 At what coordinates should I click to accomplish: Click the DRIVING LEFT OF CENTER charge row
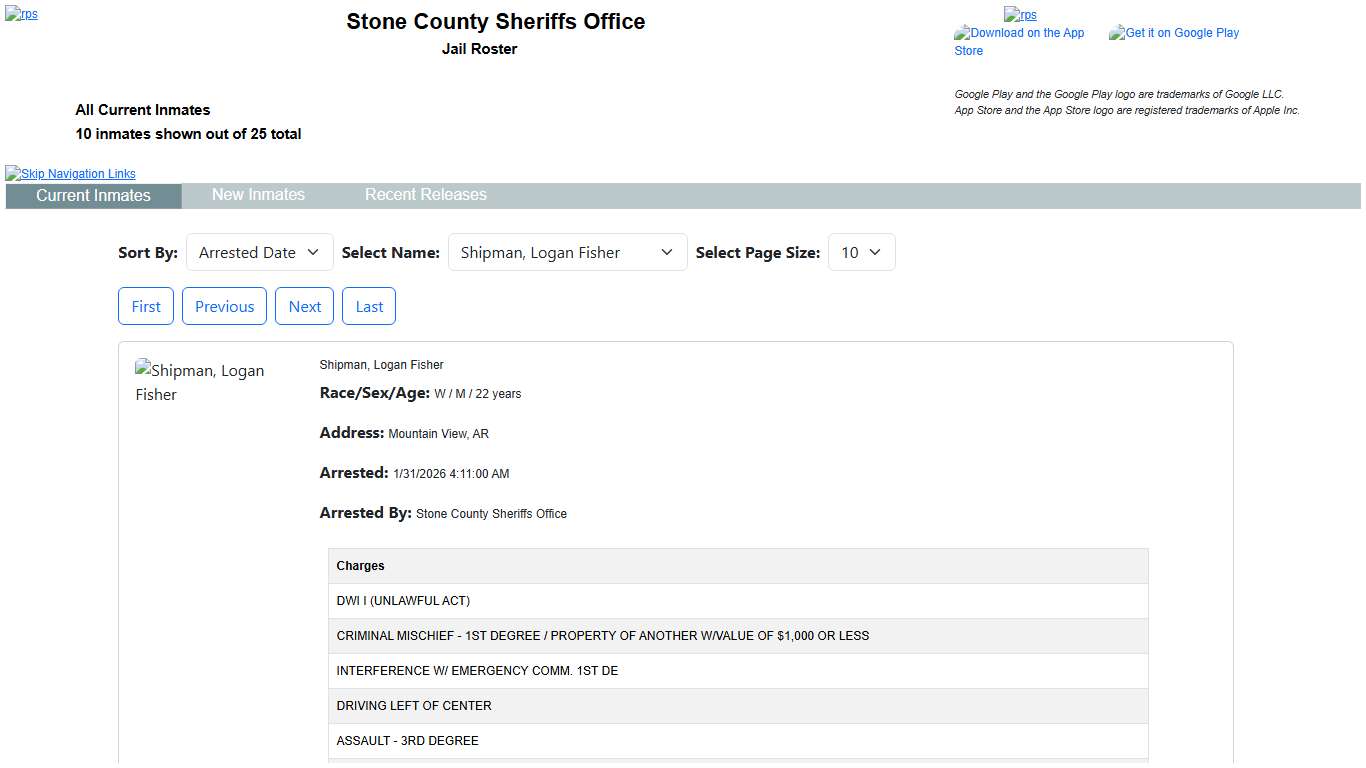point(738,706)
